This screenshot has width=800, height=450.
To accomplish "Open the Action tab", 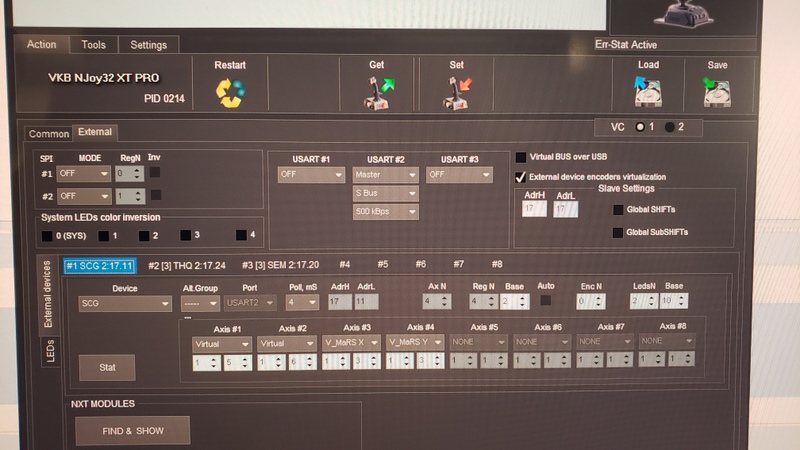I will 41,44.
